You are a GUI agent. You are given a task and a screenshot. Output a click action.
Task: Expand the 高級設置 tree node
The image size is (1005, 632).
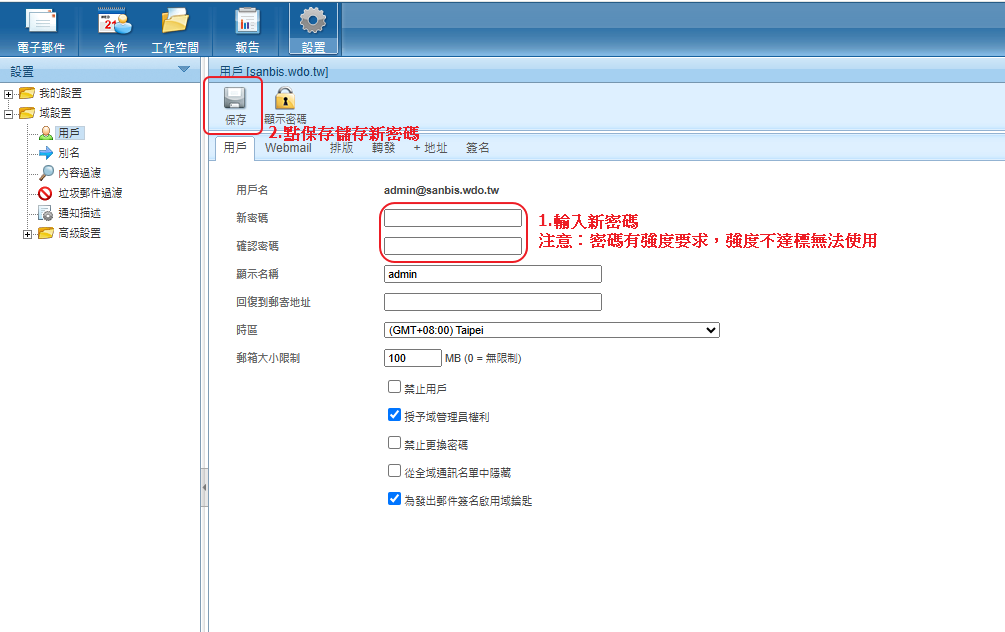pyautogui.click(x=27, y=233)
